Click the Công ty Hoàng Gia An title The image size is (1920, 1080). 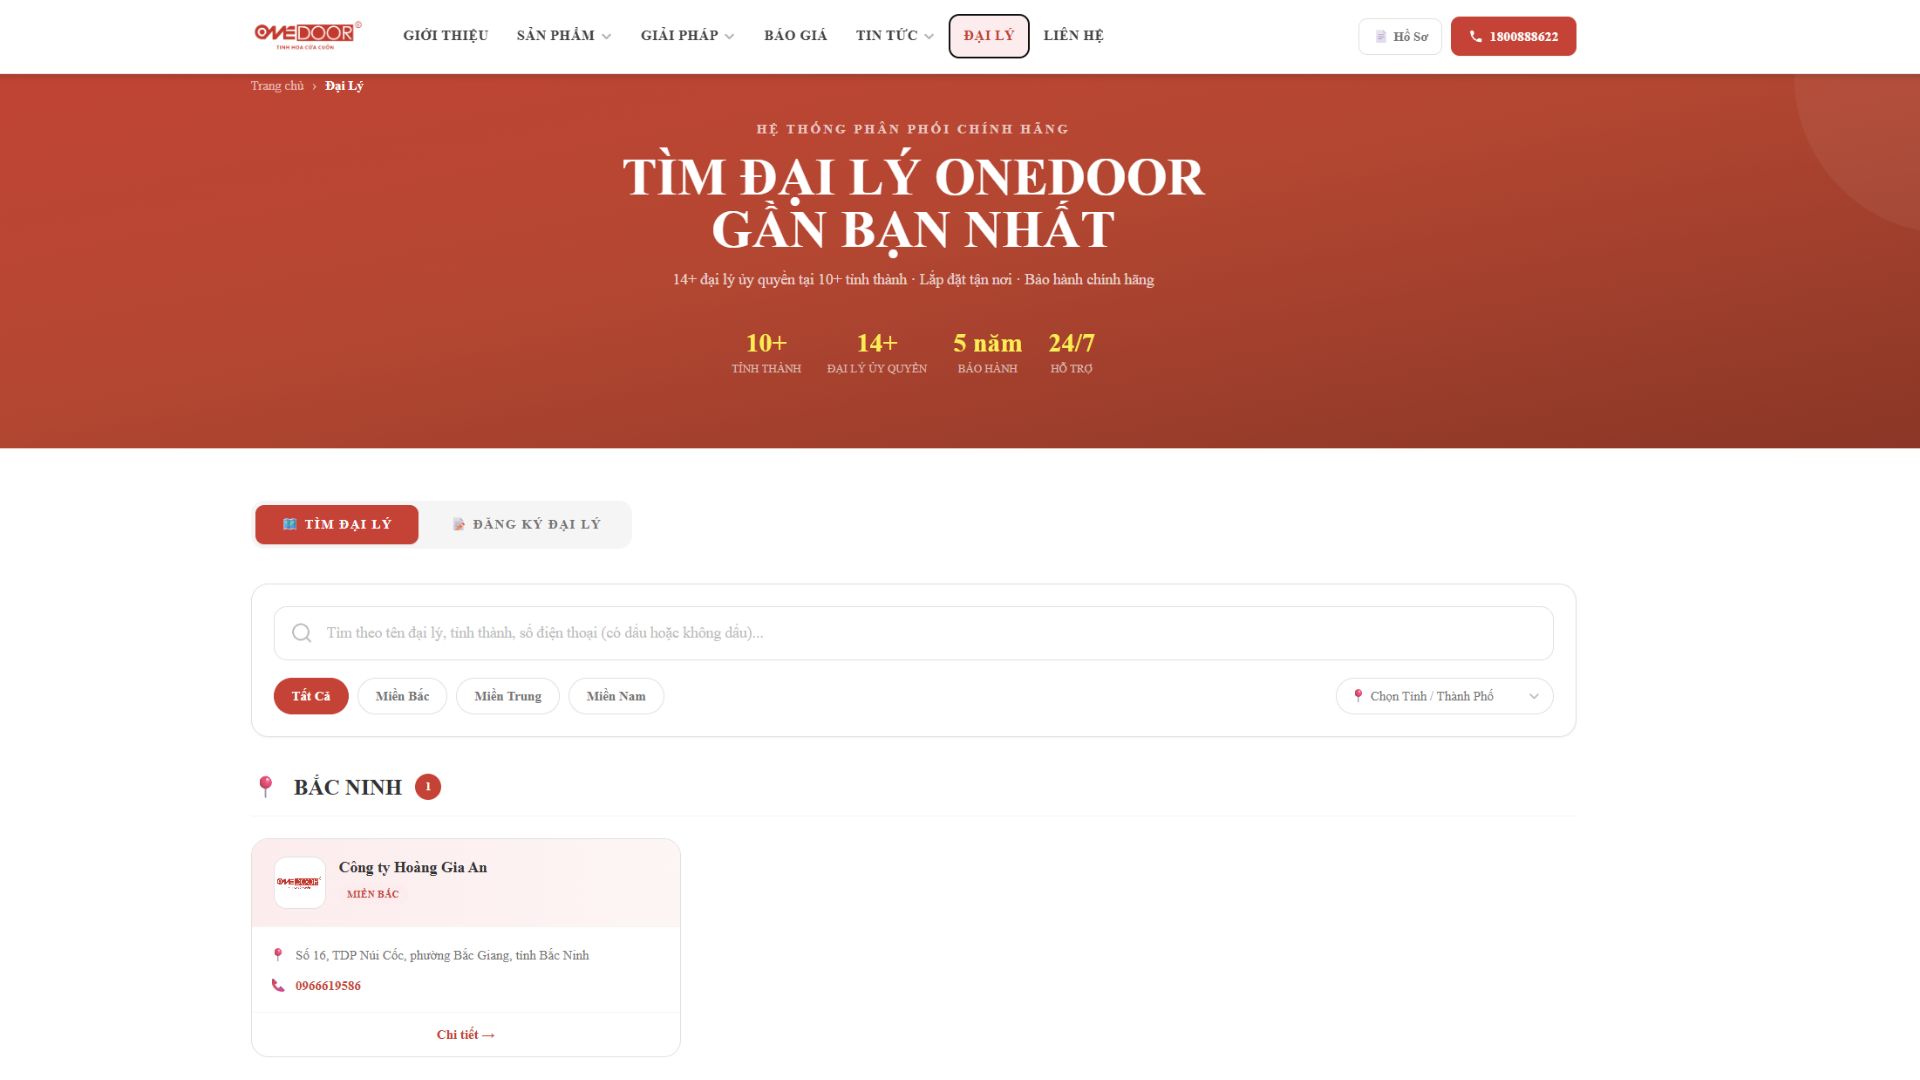[413, 867]
